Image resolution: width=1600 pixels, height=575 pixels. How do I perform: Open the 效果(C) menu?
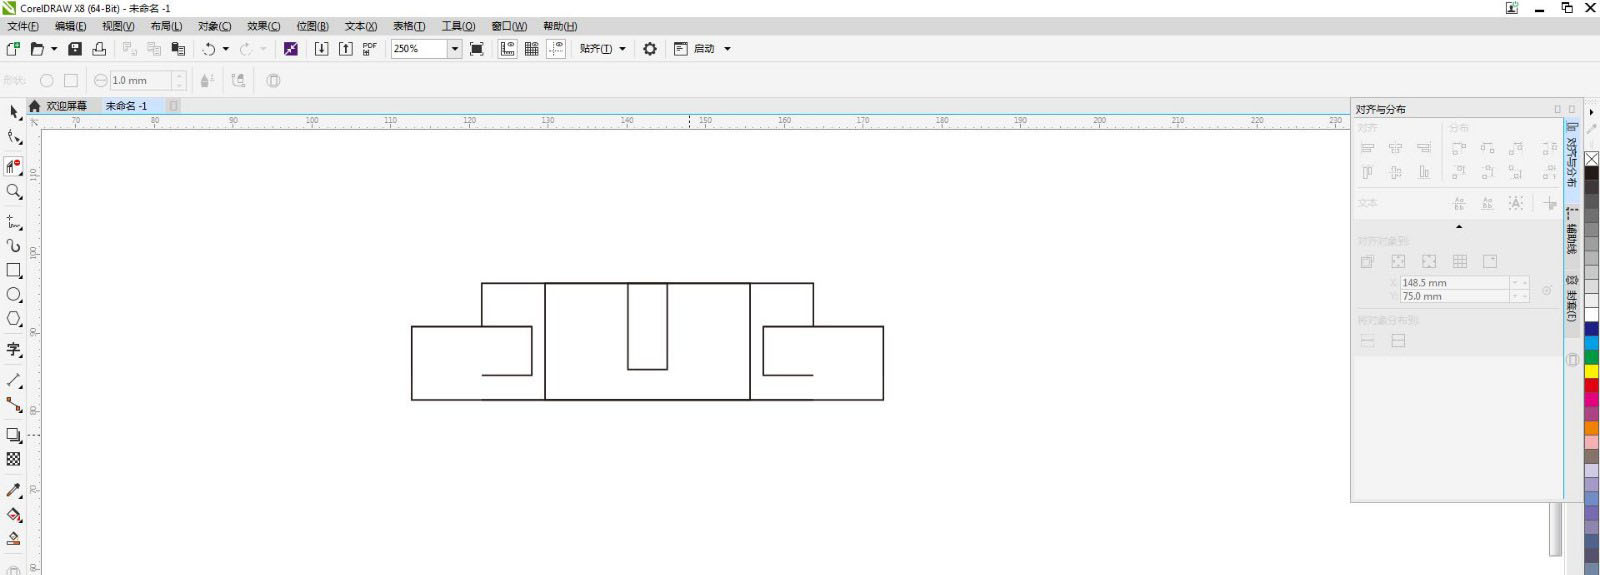click(x=263, y=26)
